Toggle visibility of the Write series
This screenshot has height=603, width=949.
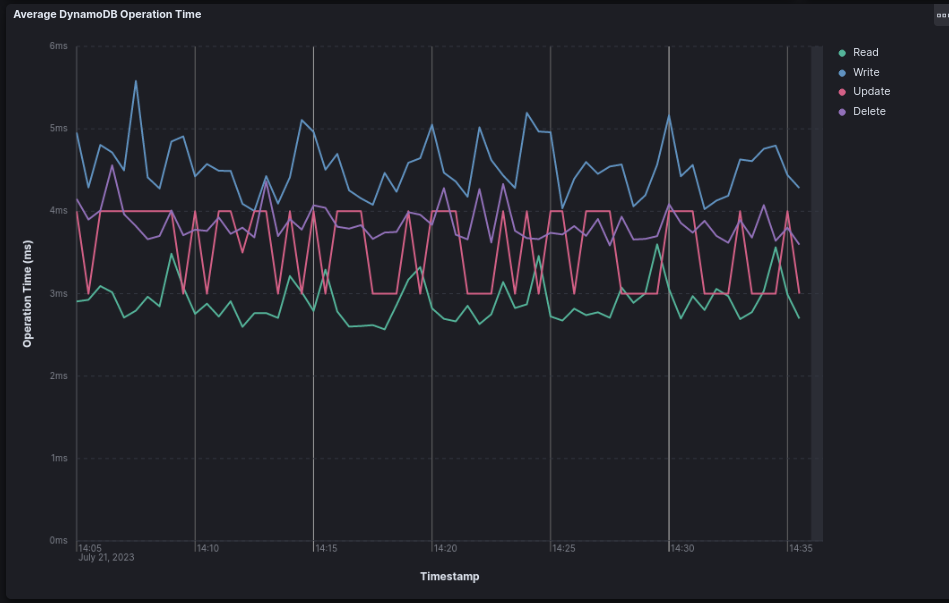(866, 72)
